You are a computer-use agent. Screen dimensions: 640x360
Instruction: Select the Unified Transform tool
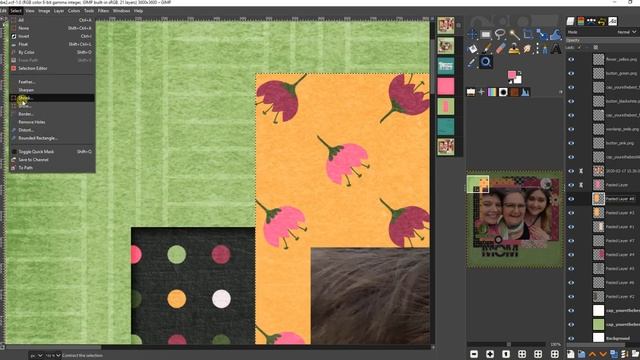coord(542,34)
